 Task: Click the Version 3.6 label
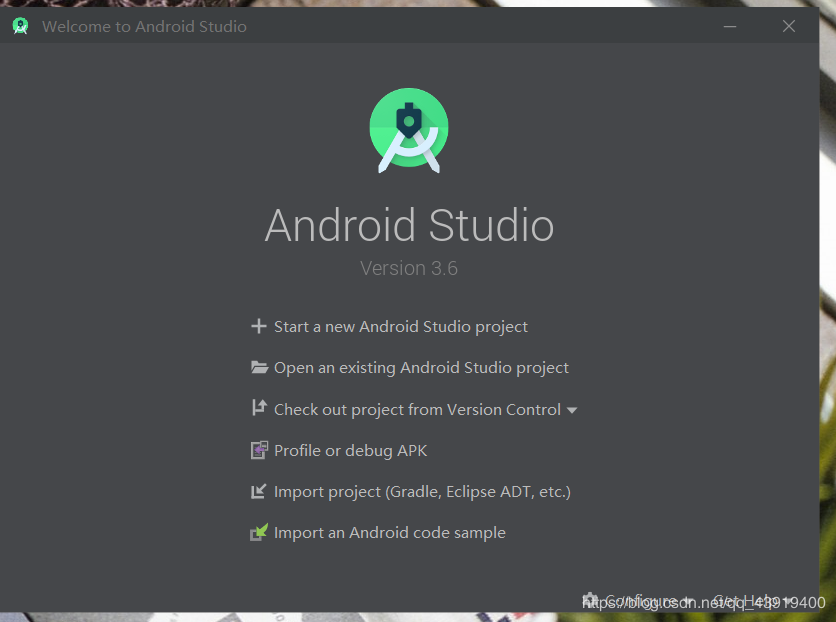pyautogui.click(x=409, y=268)
